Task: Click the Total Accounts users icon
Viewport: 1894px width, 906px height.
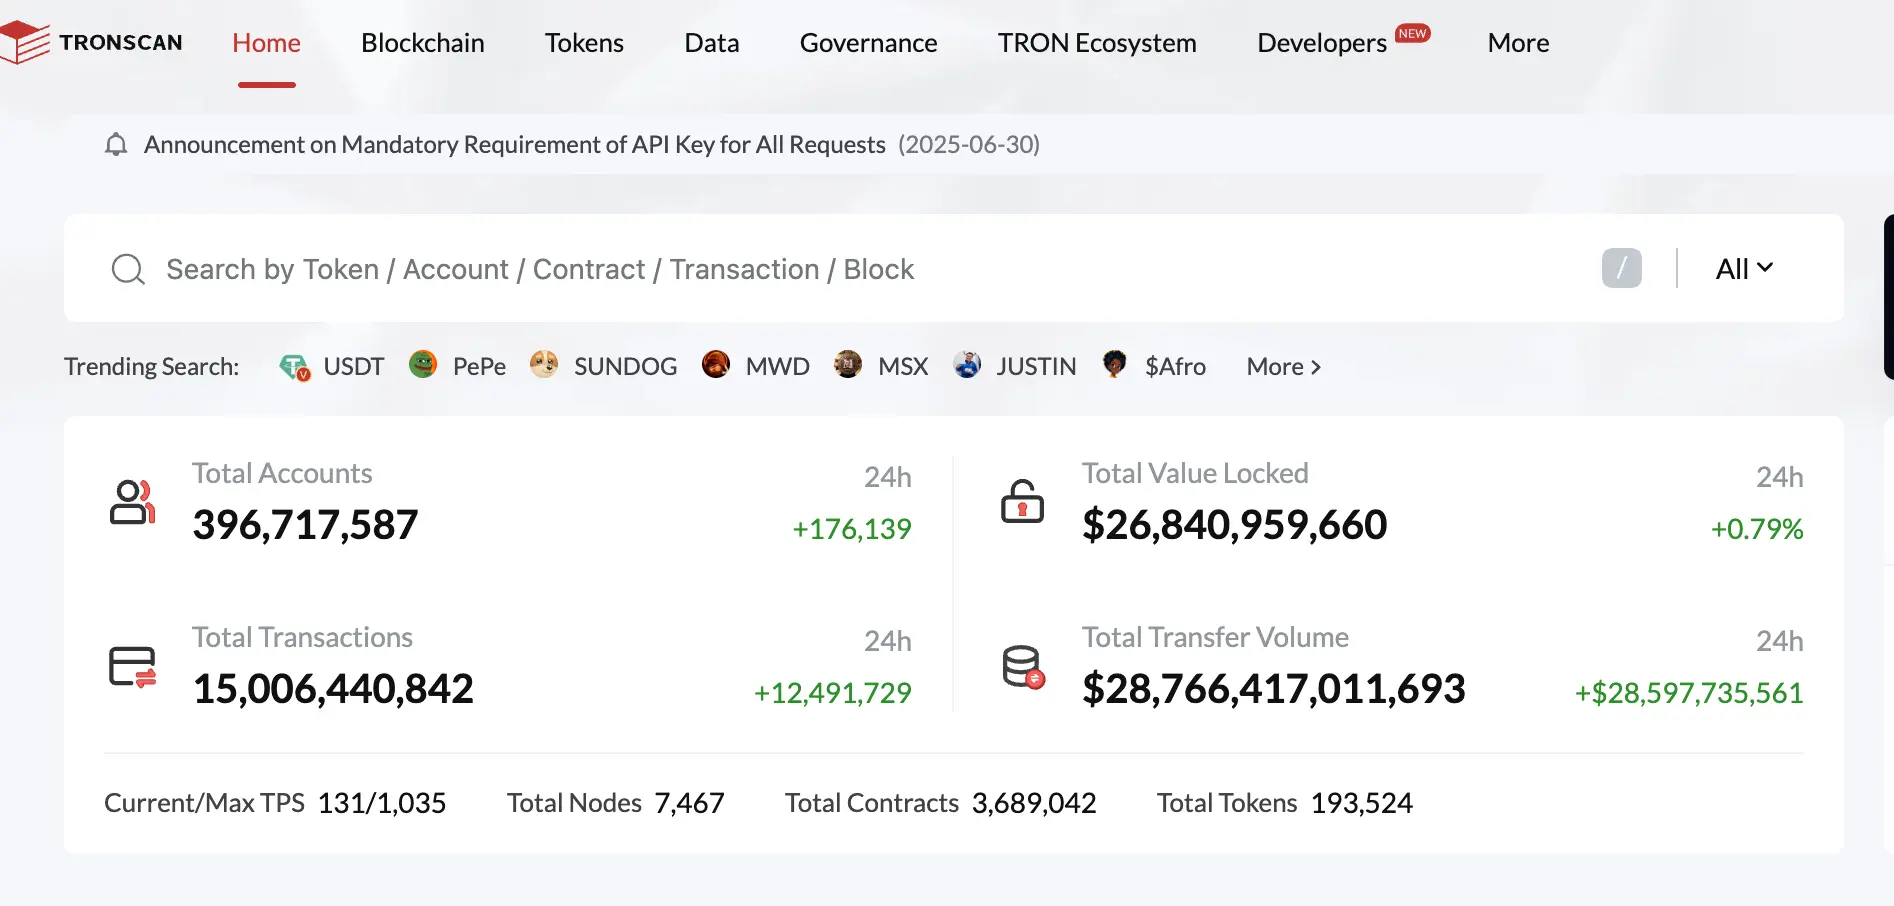Action: click(132, 502)
